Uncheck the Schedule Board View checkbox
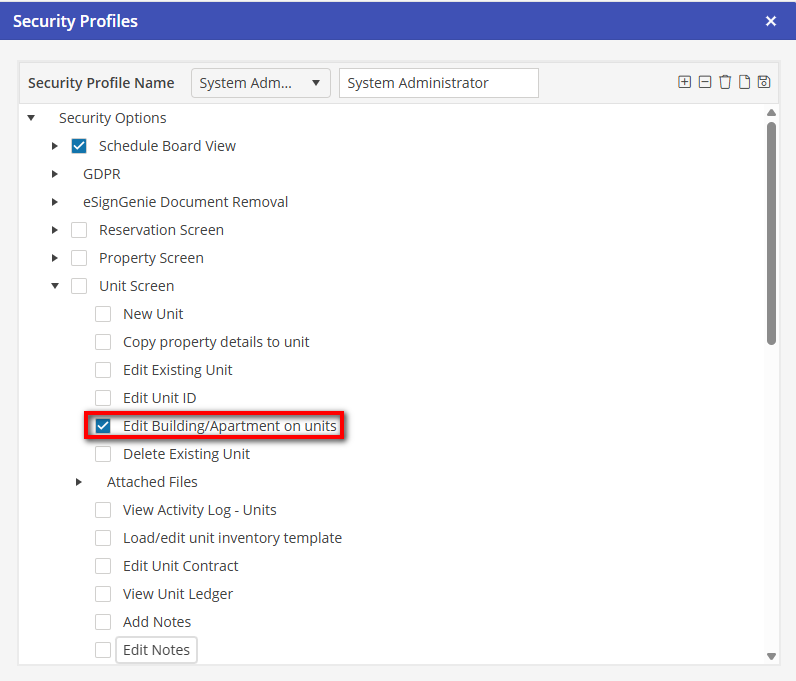Image resolution: width=796 pixels, height=681 pixels. (x=79, y=146)
